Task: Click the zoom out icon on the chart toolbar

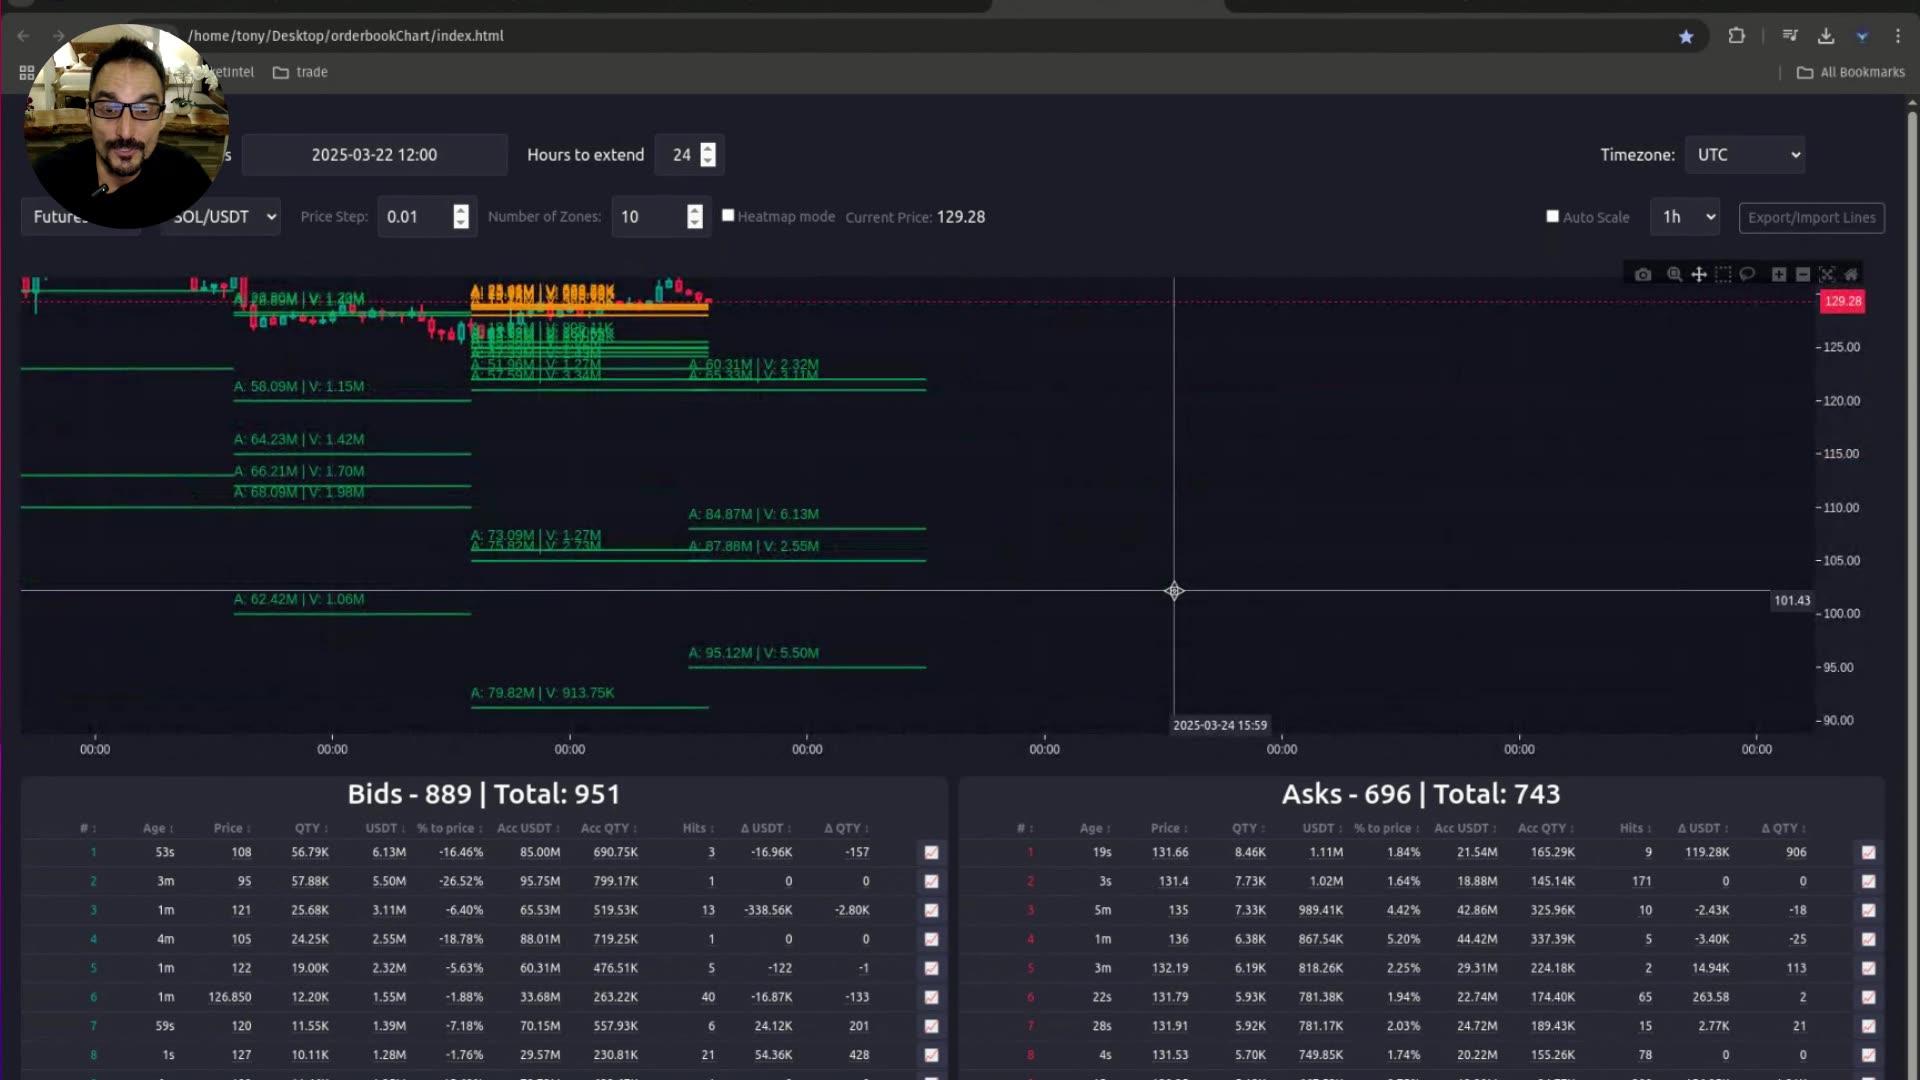Action: pos(1802,274)
